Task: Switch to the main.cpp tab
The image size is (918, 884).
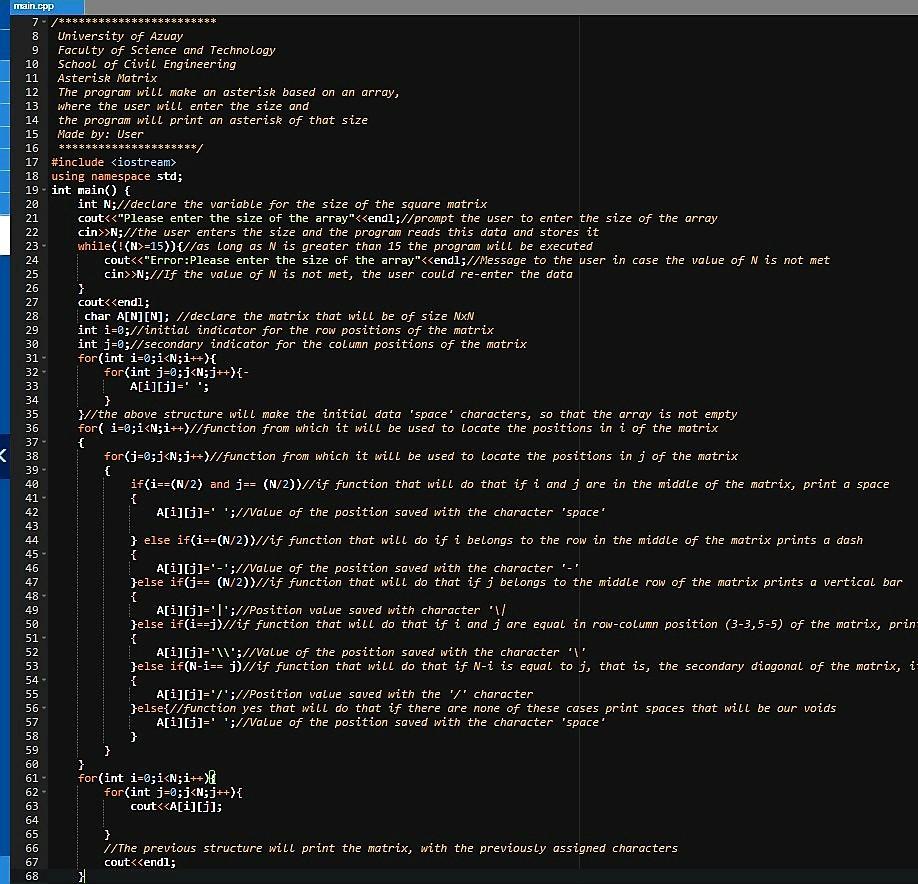Action: click(34, 6)
